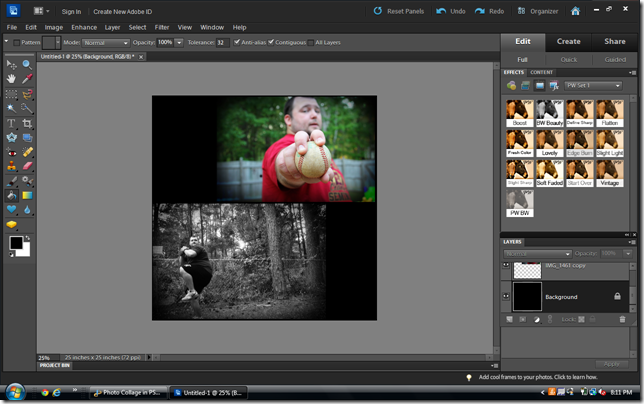The image size is (644, 404).
Task: Switch to the Create tab
Action: (x=568, y=41)
